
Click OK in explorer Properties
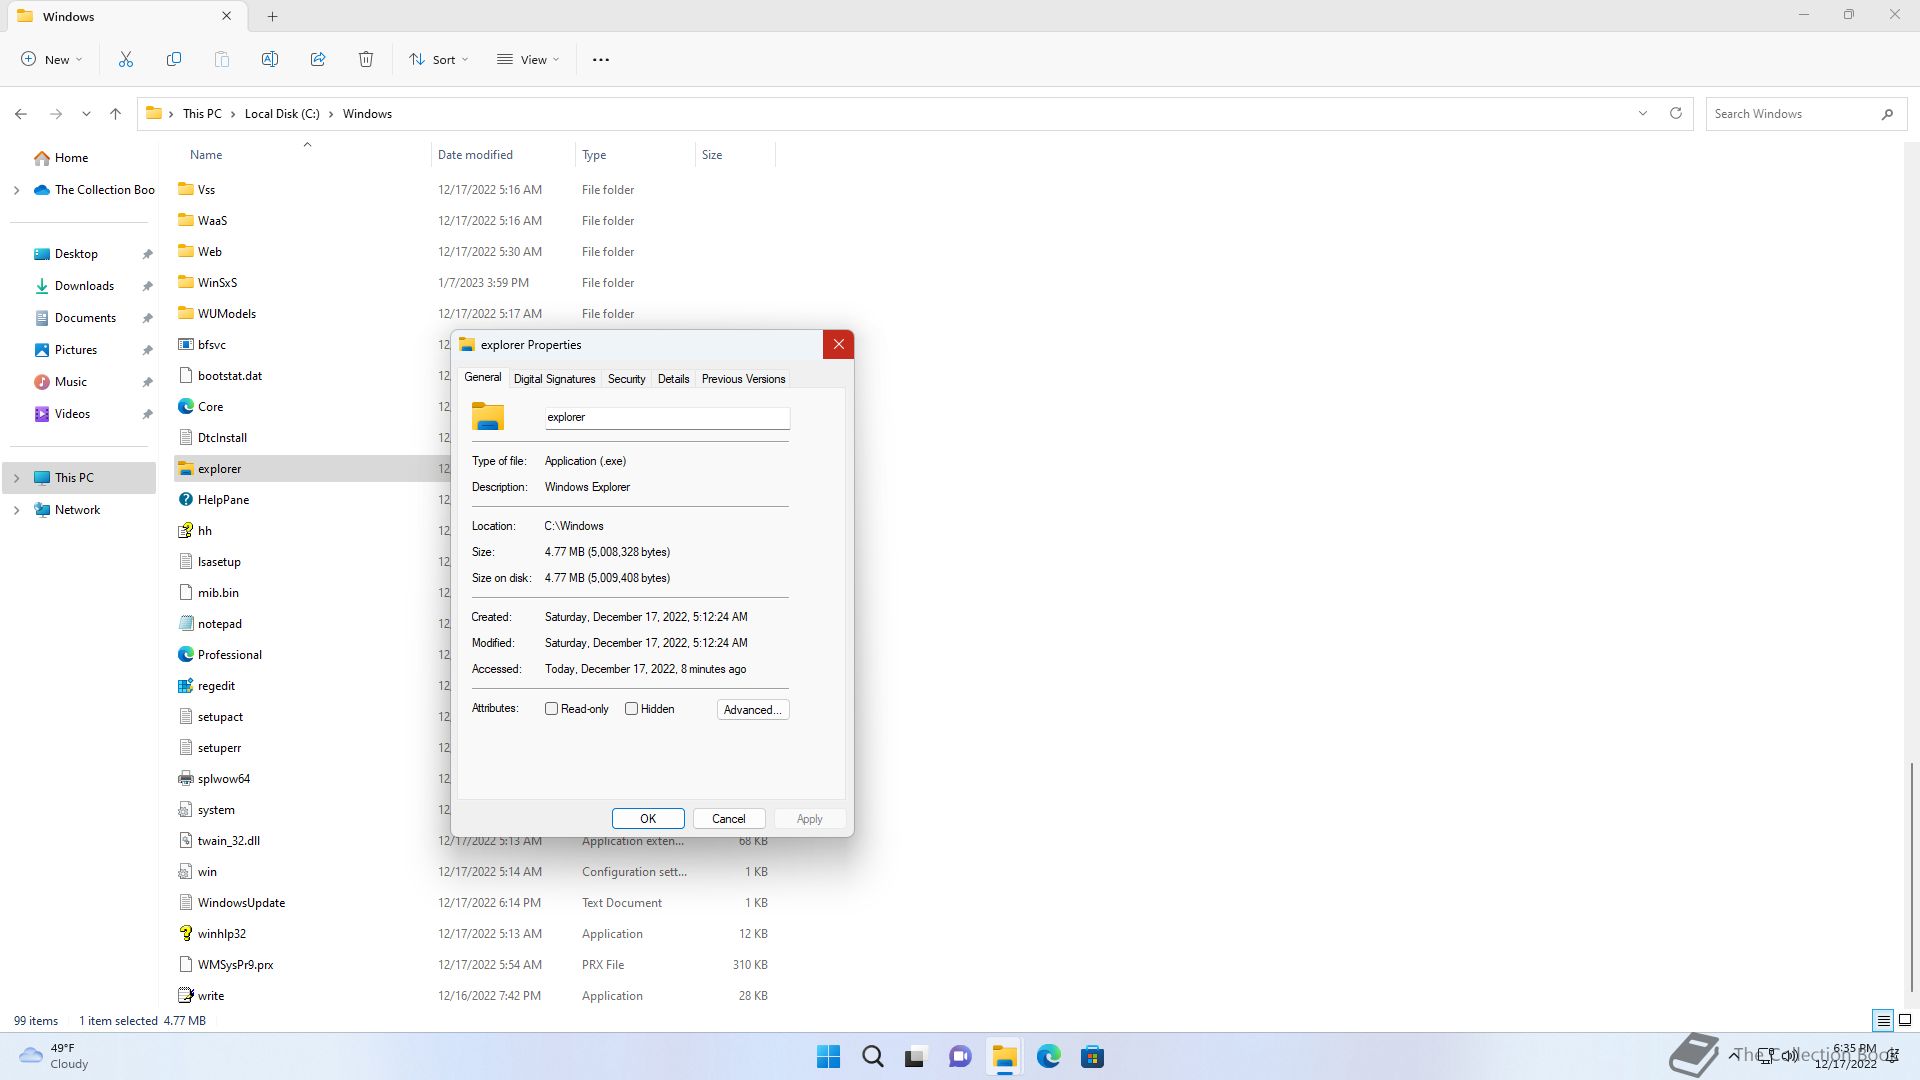(x=648, y=819)
